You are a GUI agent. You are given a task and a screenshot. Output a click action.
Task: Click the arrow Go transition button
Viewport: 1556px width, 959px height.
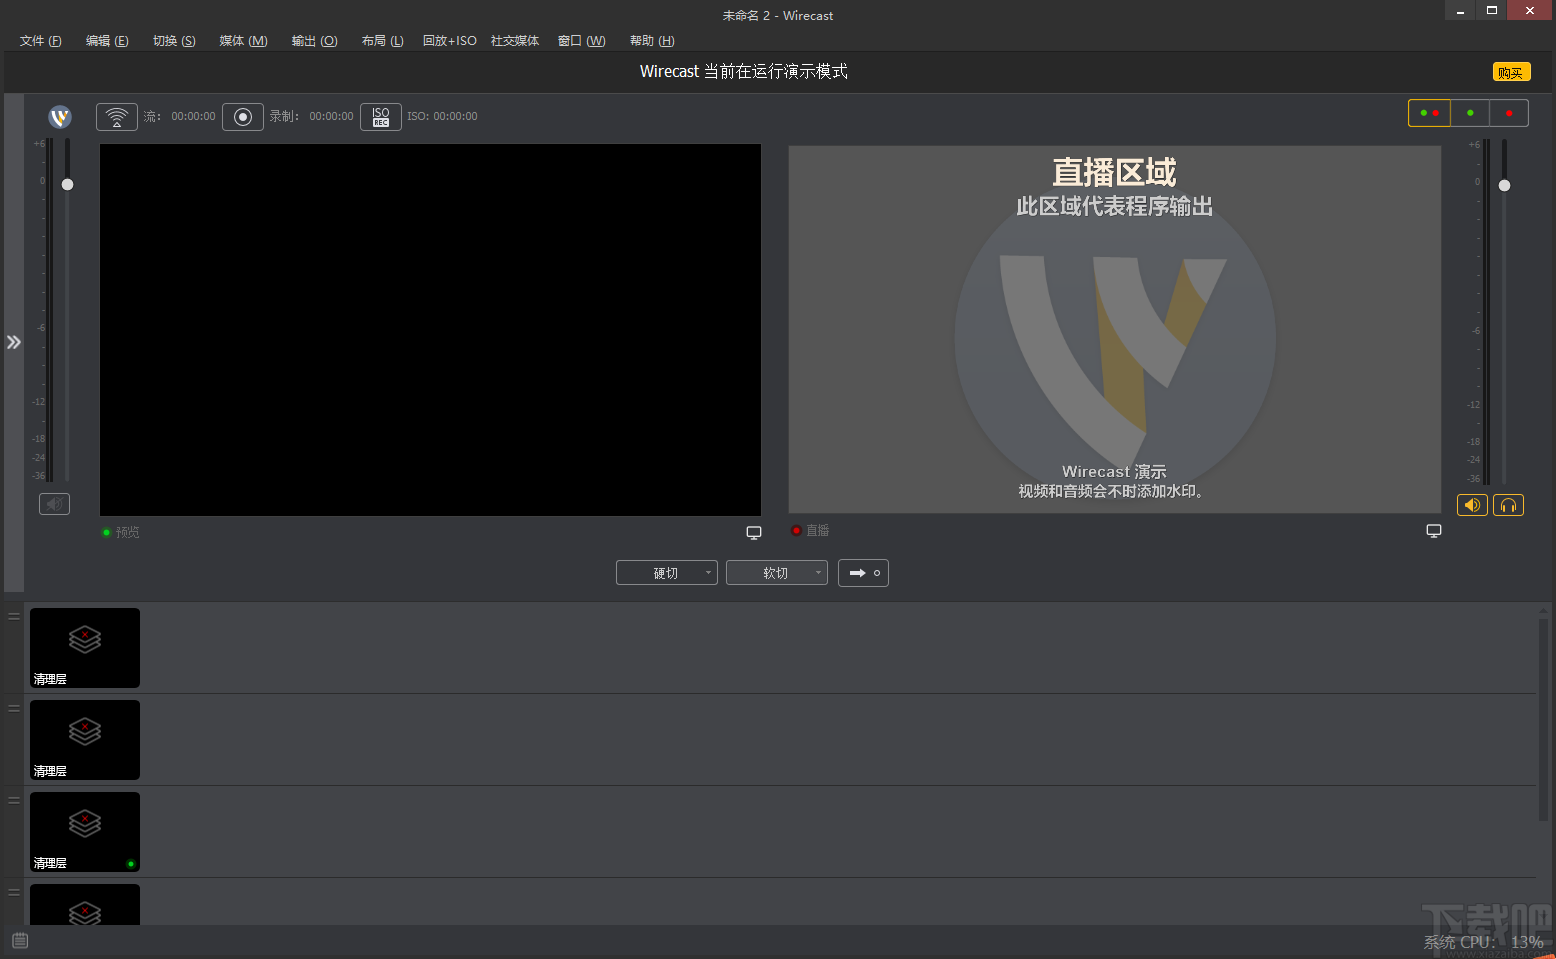click(863, 572)
